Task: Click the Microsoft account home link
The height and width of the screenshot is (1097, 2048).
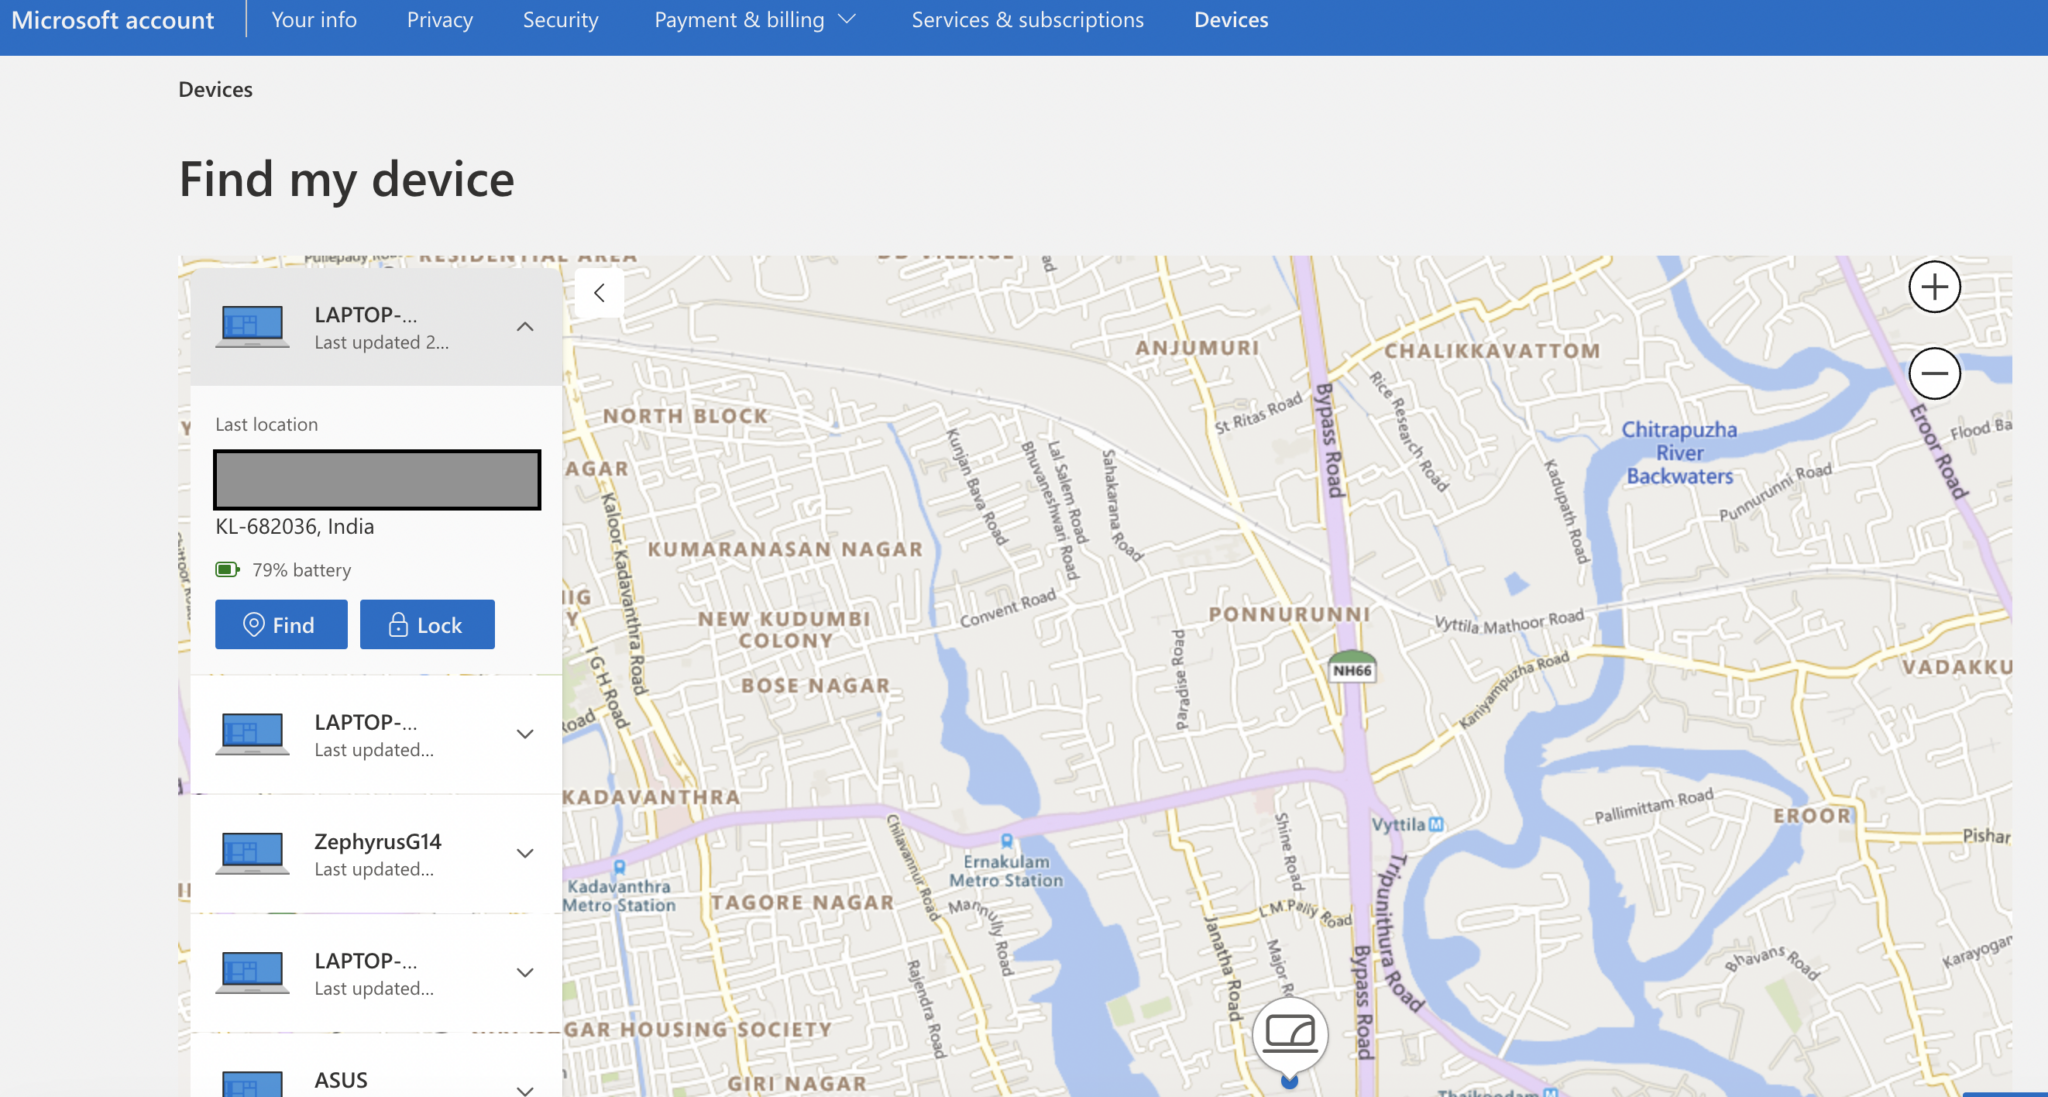Action: [113, 20]
